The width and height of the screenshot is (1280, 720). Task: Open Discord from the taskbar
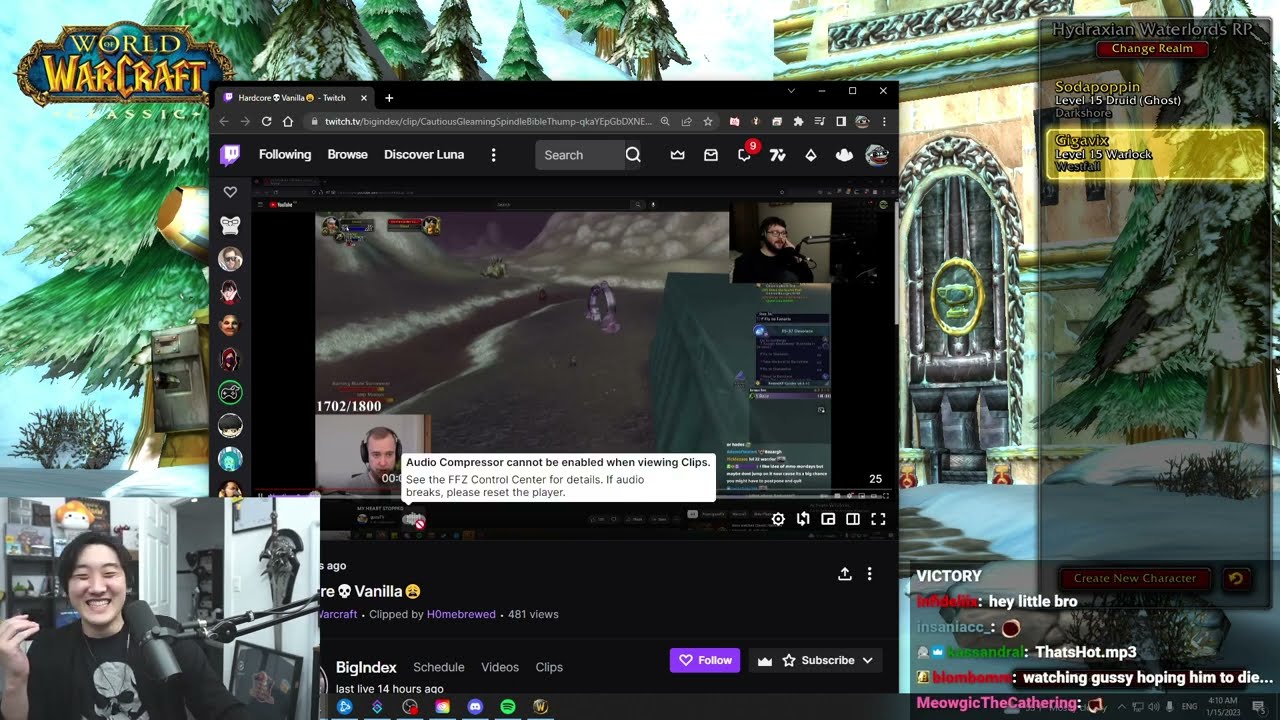pyautogui.click(x=475, y=706)
